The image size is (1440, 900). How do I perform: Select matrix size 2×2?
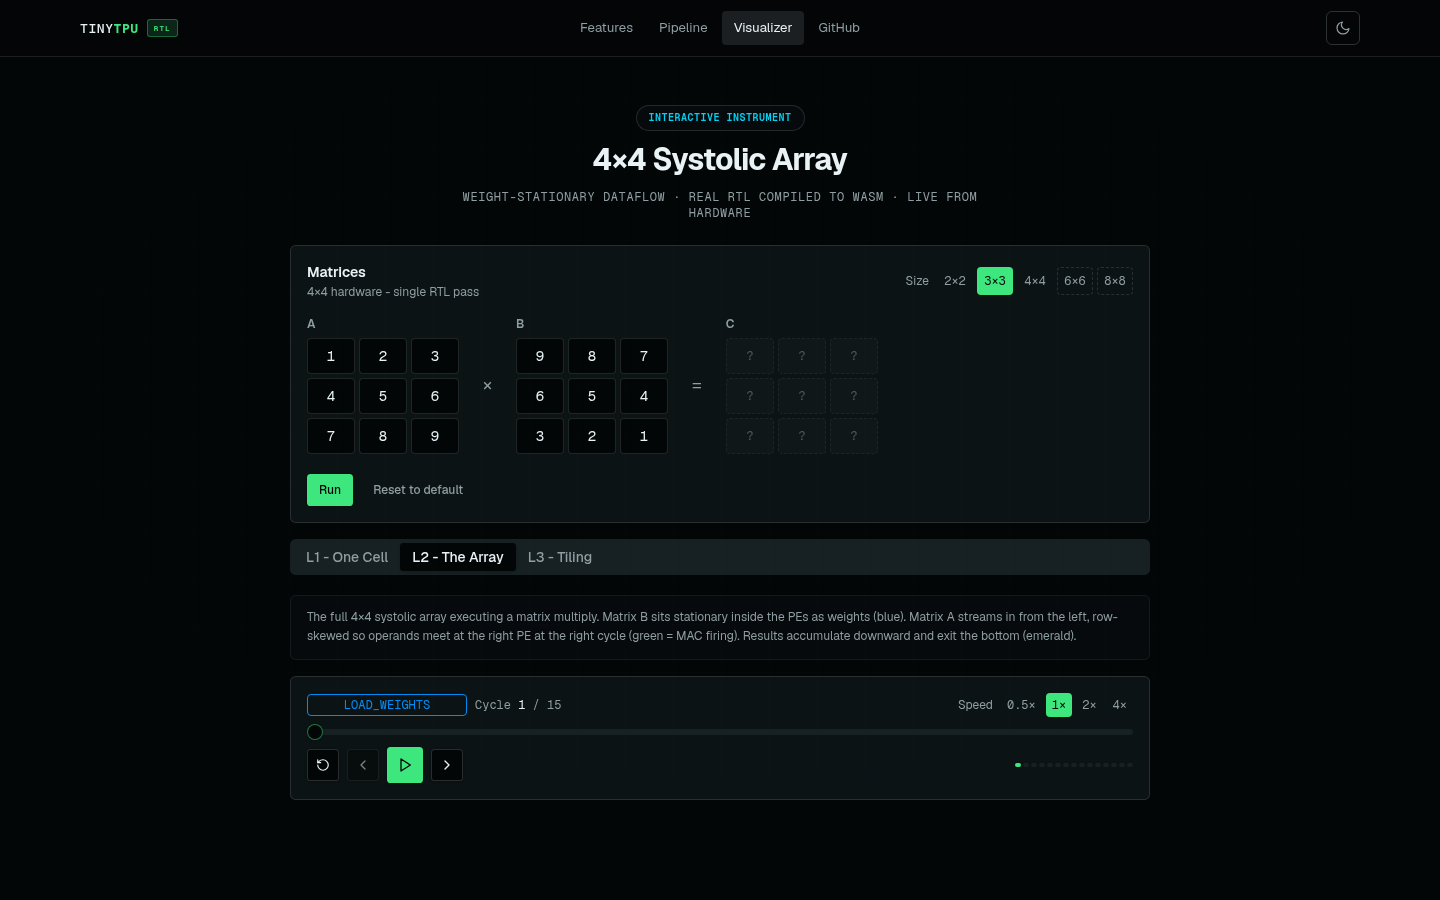955,281
